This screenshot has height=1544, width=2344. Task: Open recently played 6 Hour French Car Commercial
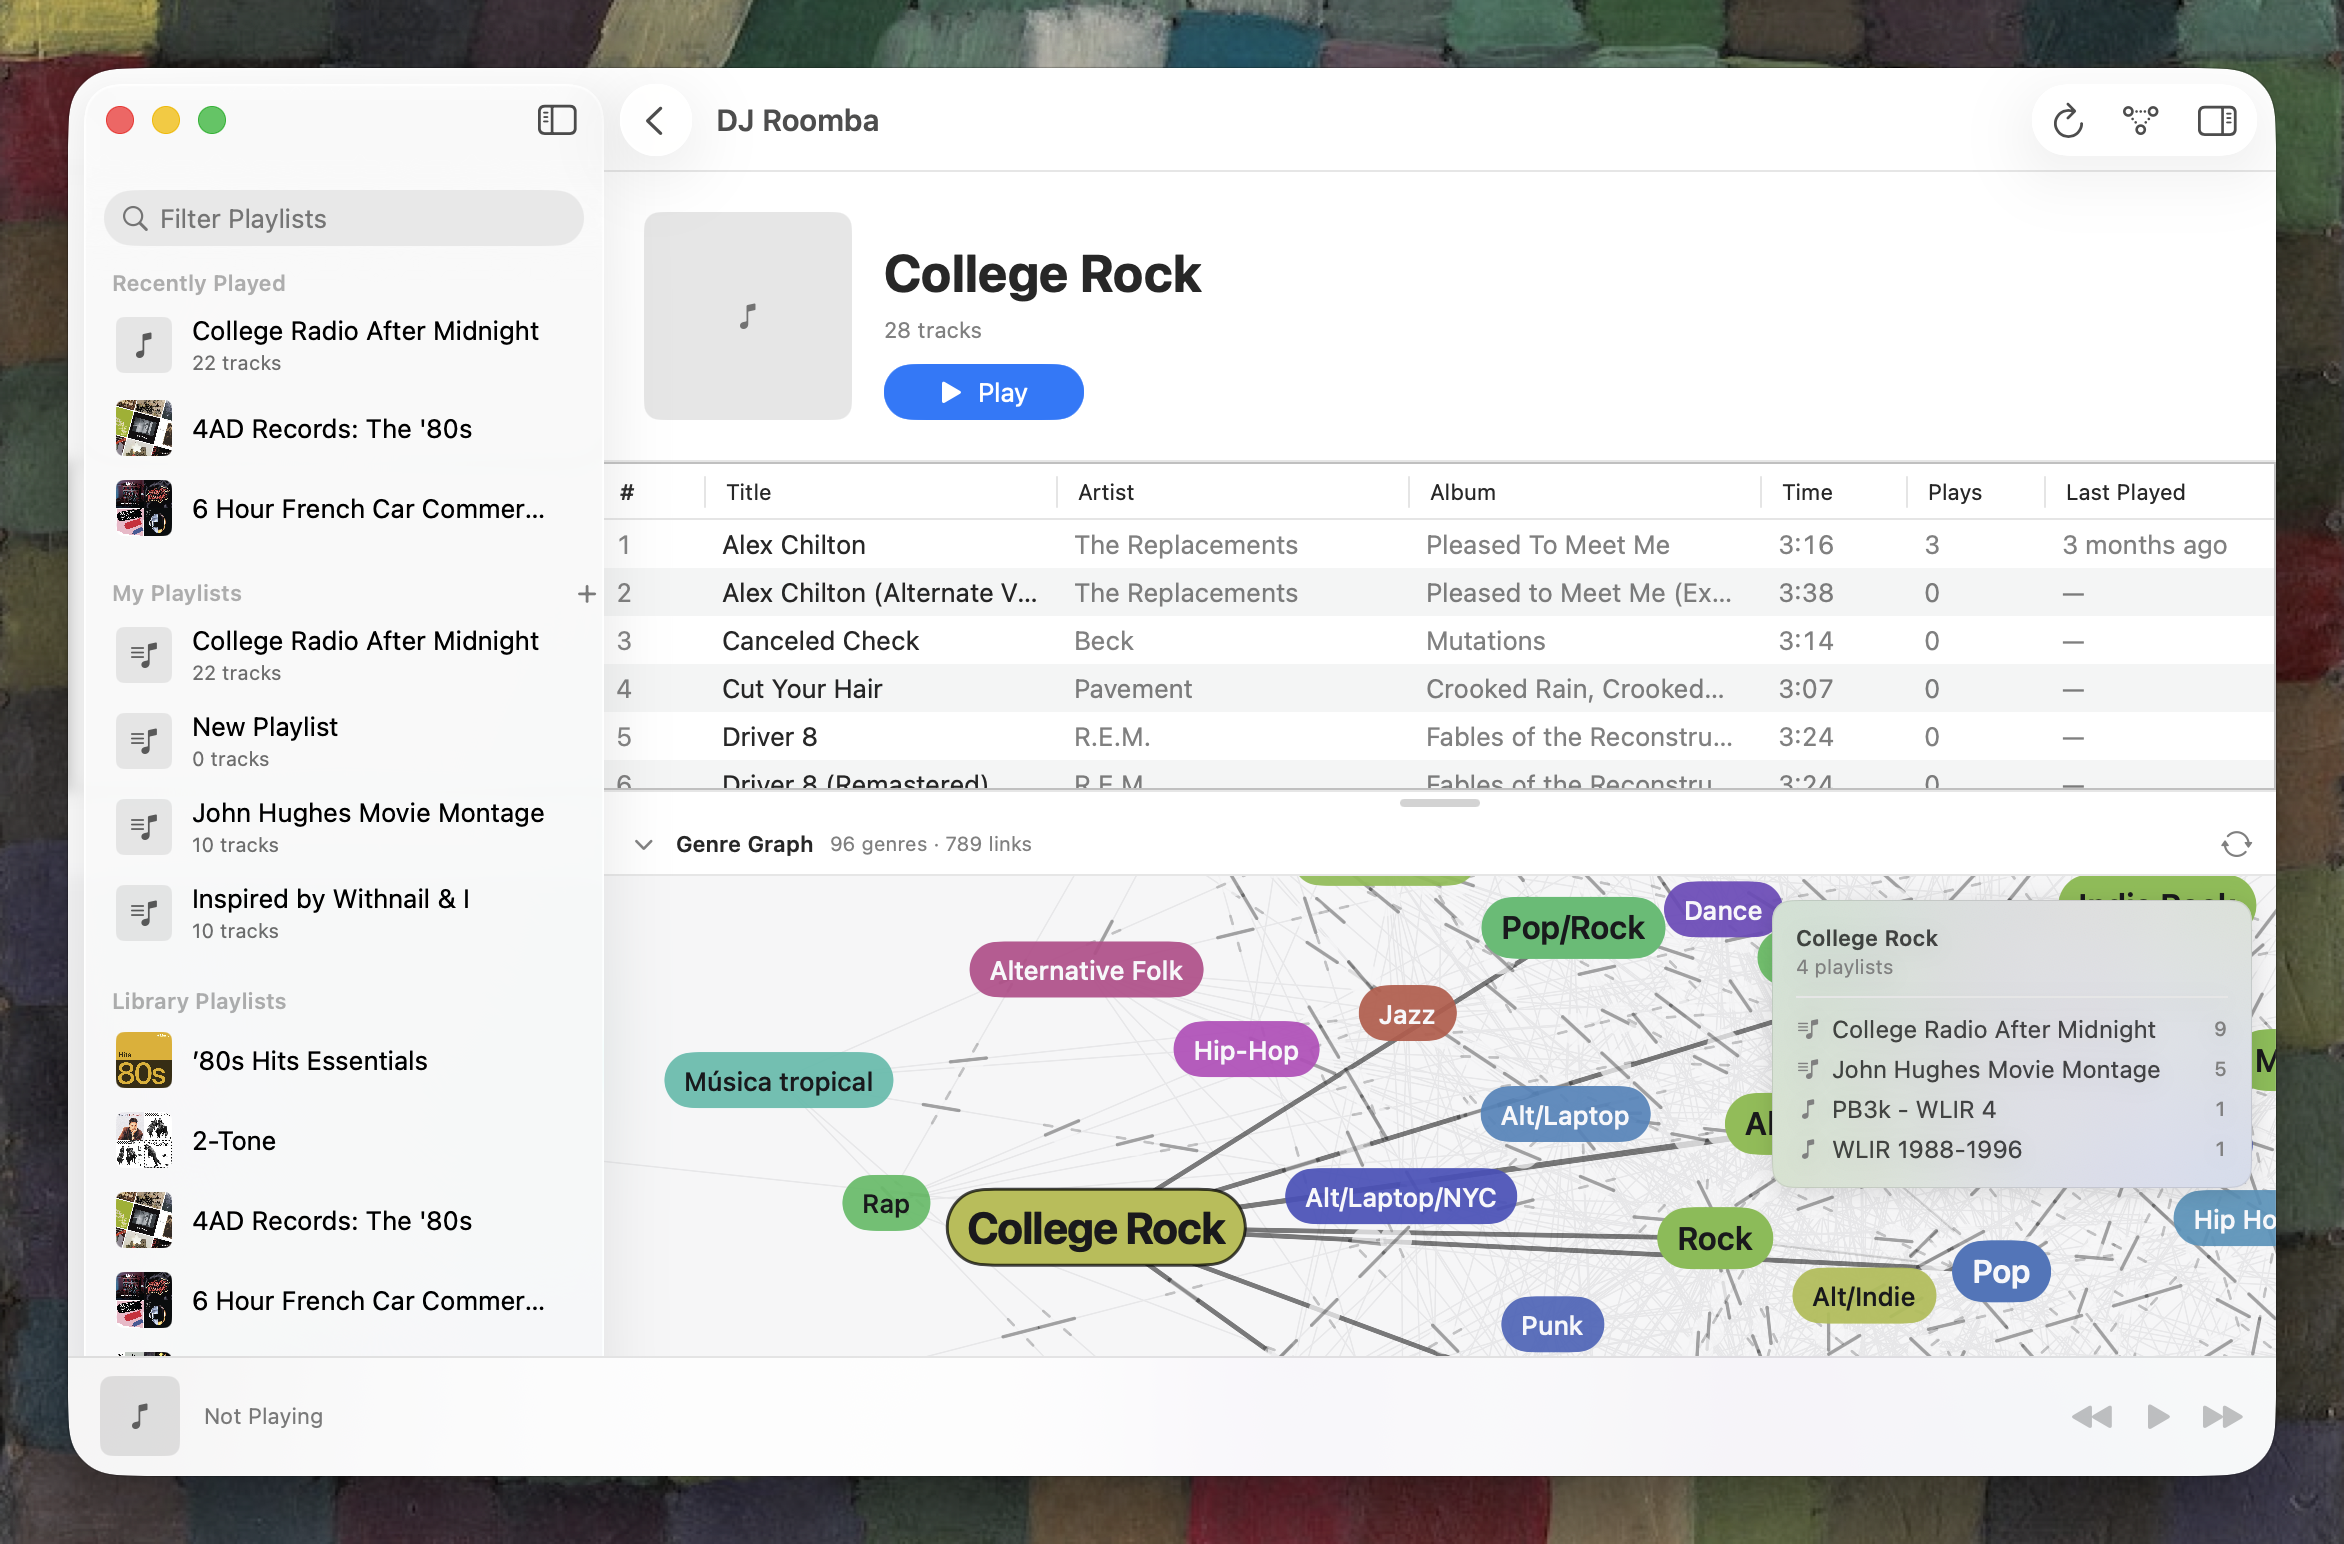pyautogui.click(x=344, y=508)
